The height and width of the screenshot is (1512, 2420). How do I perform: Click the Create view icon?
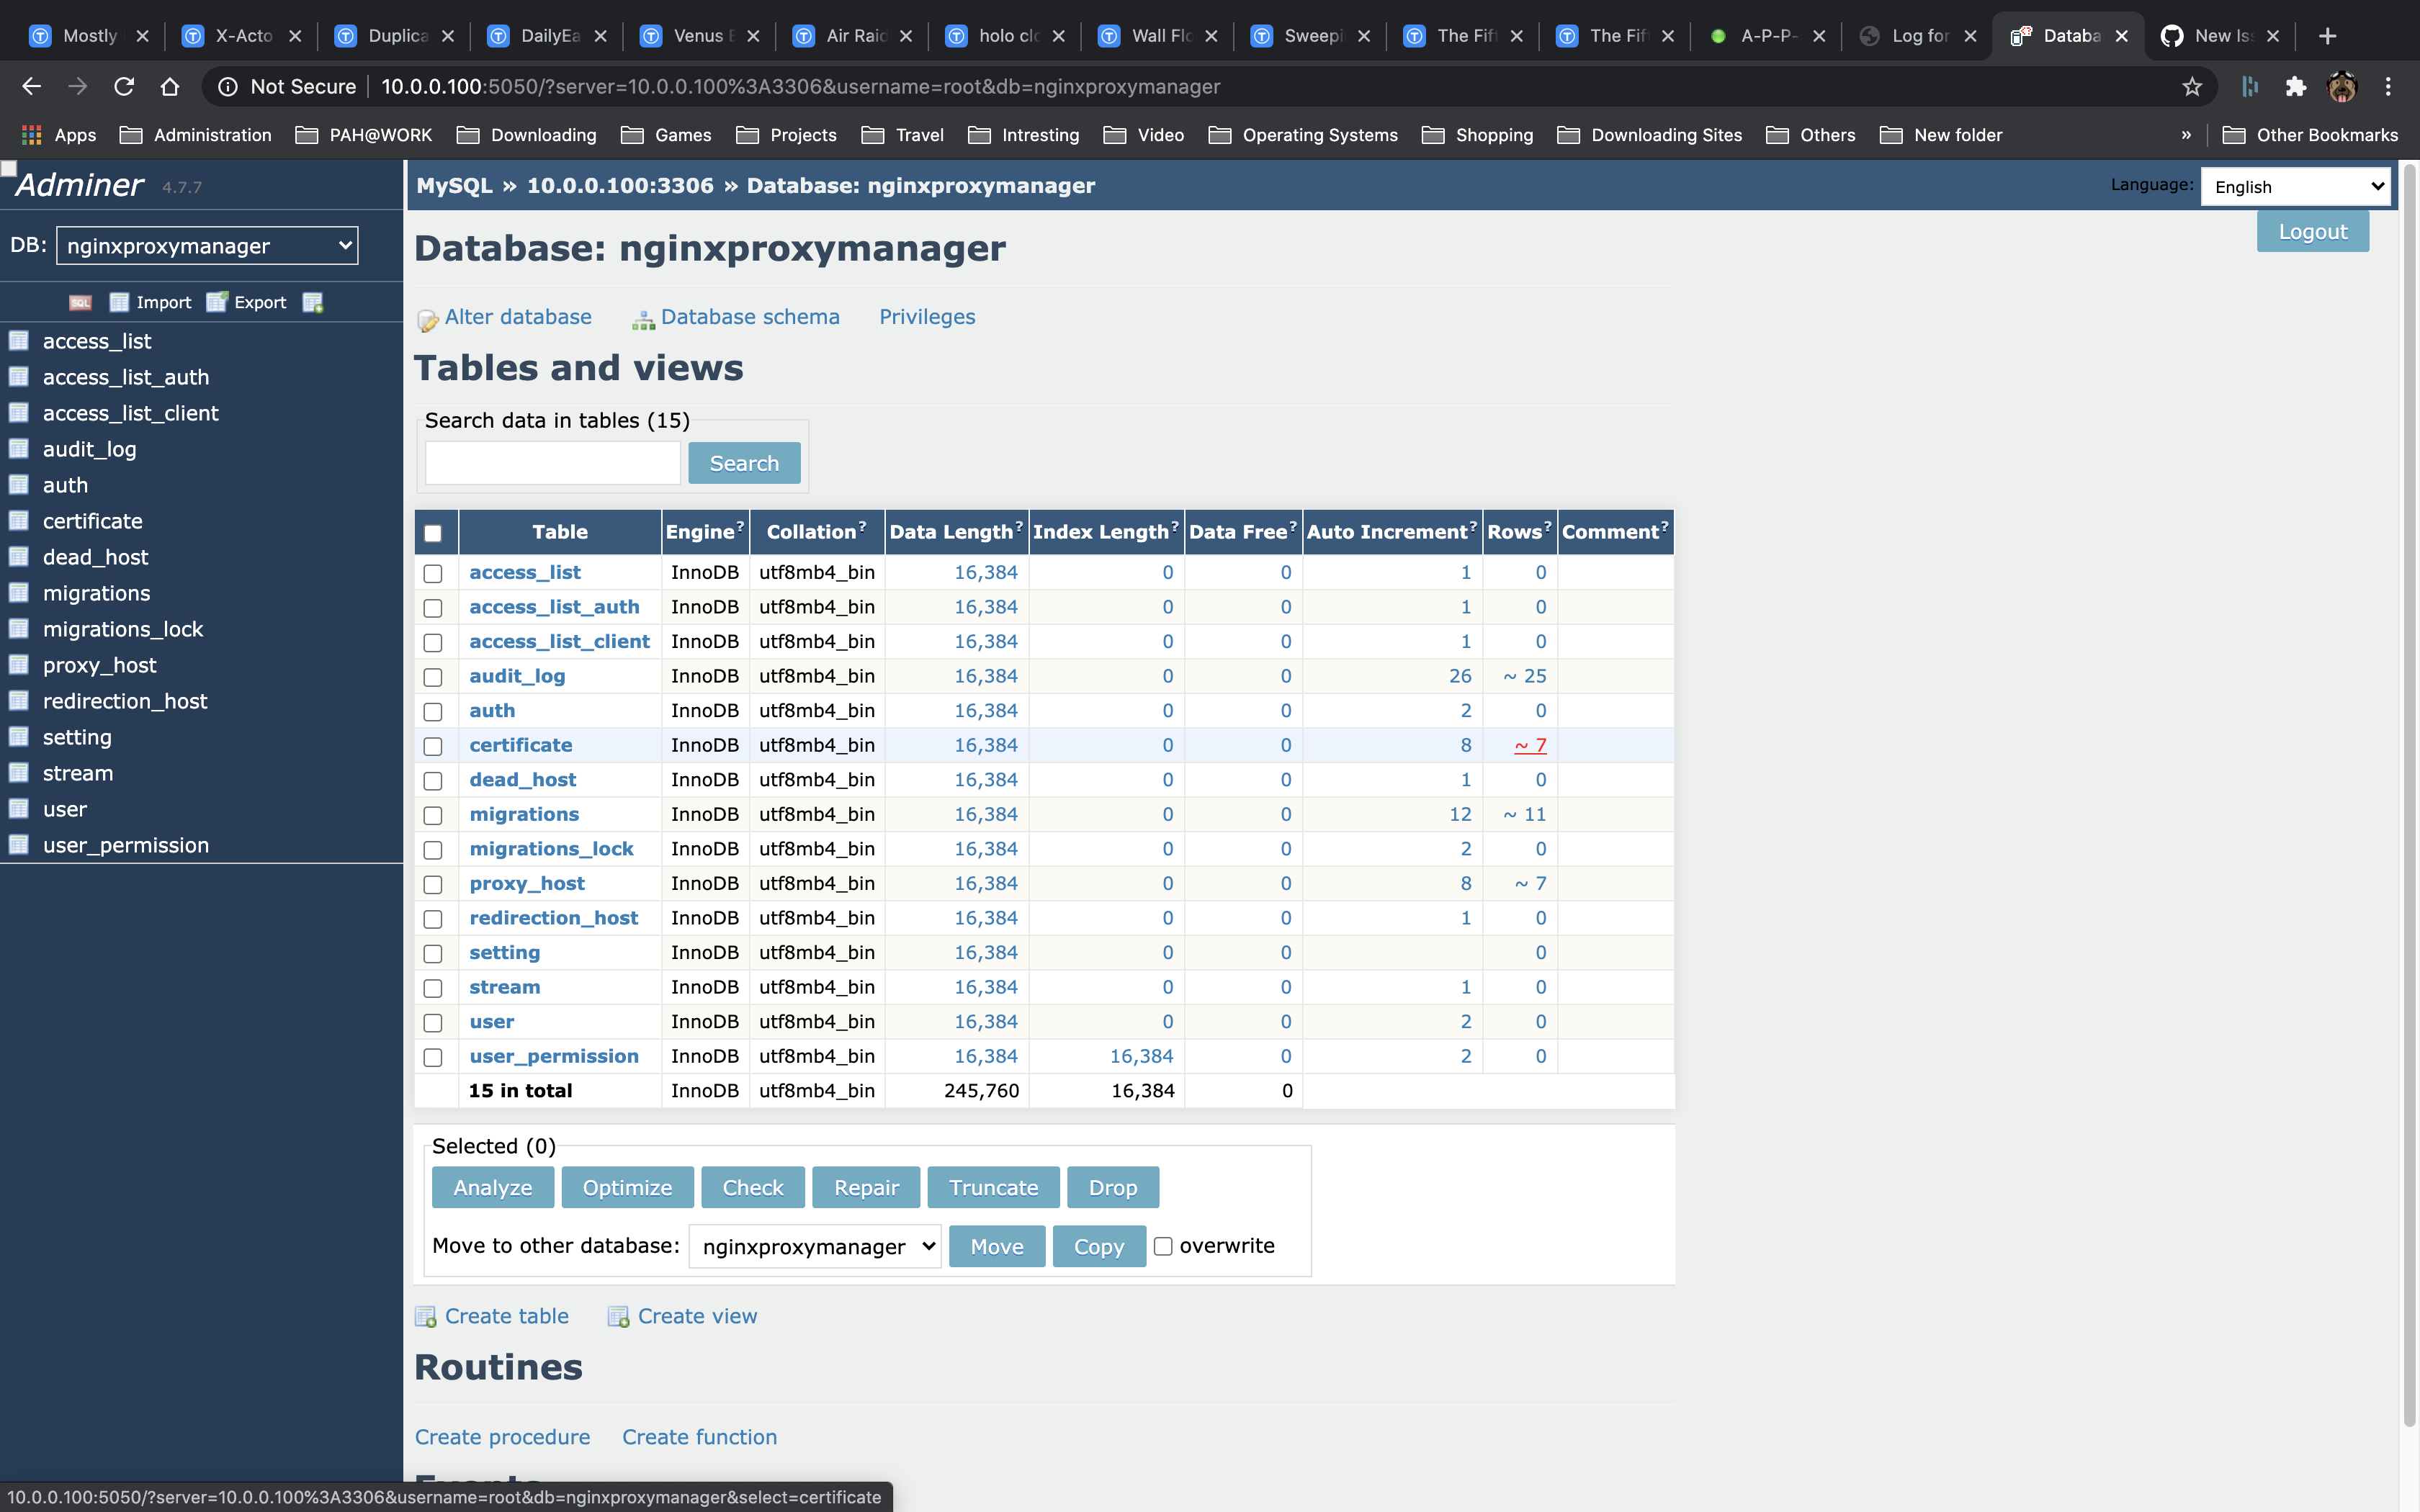pyautogui.click(x=619, y=1316)
